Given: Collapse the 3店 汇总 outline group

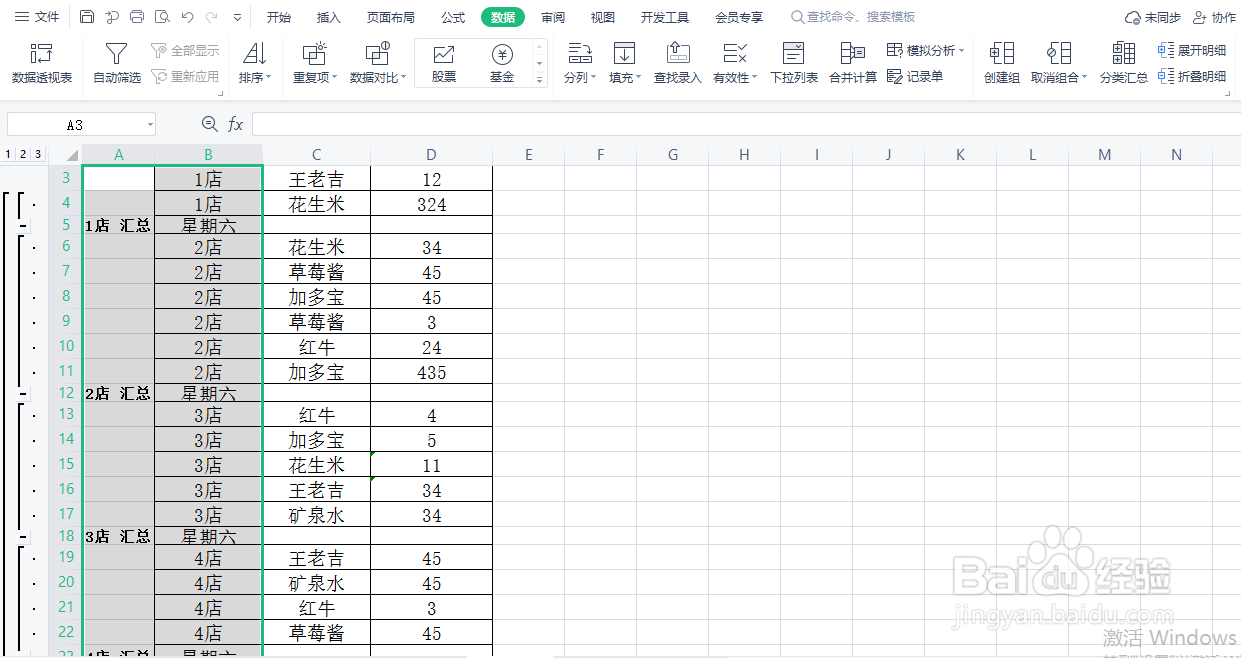Looking at the screenshot, I should [x=22, y=538].
